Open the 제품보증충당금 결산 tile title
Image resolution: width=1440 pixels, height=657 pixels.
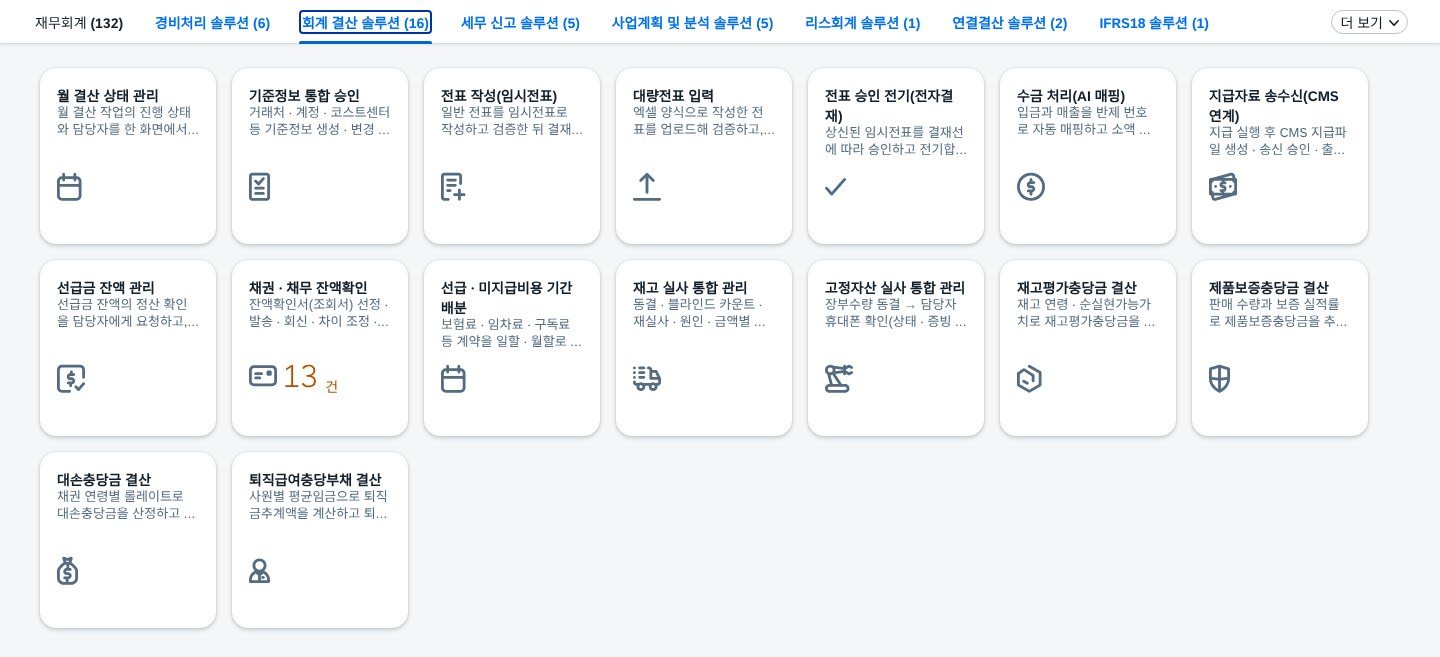tap(1269, 288)
